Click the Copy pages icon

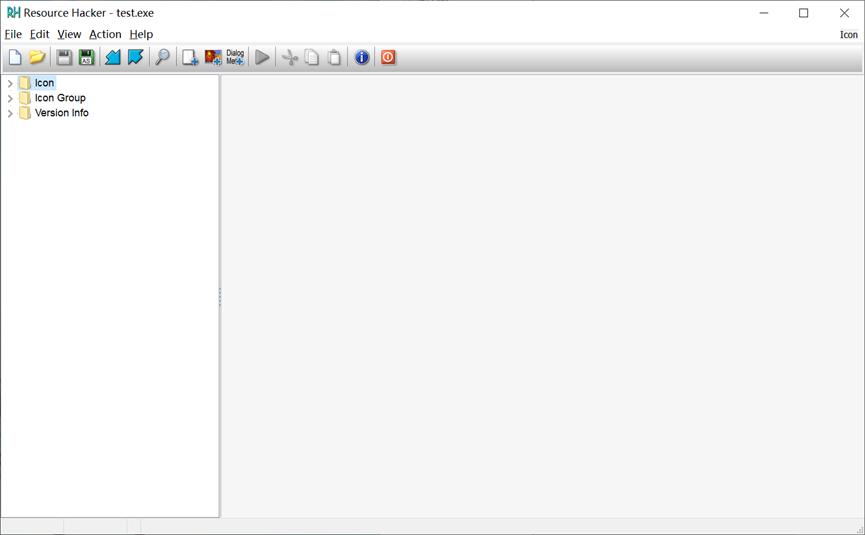coord(312,57)
